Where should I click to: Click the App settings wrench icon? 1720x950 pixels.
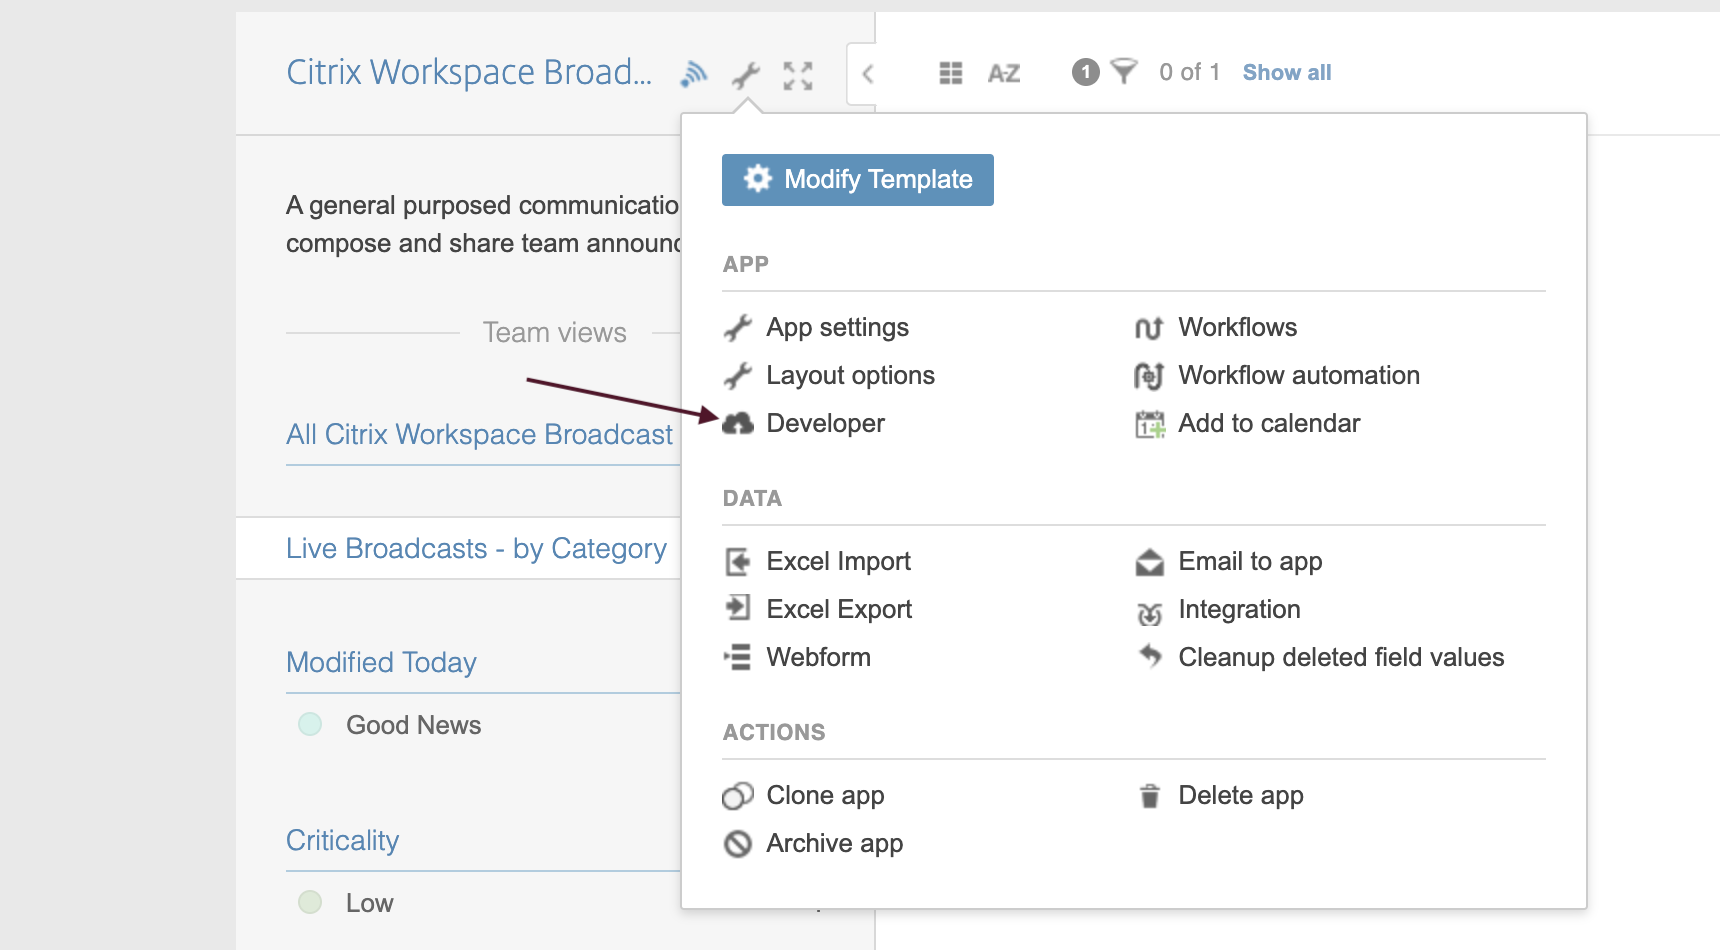738,328
